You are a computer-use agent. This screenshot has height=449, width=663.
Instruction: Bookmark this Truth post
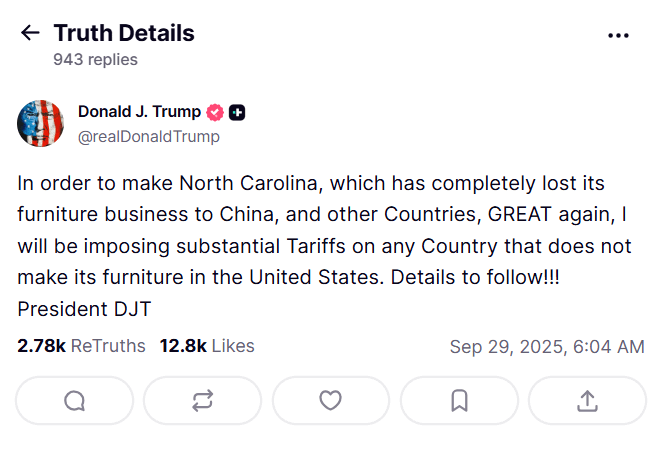pos(459,400)
